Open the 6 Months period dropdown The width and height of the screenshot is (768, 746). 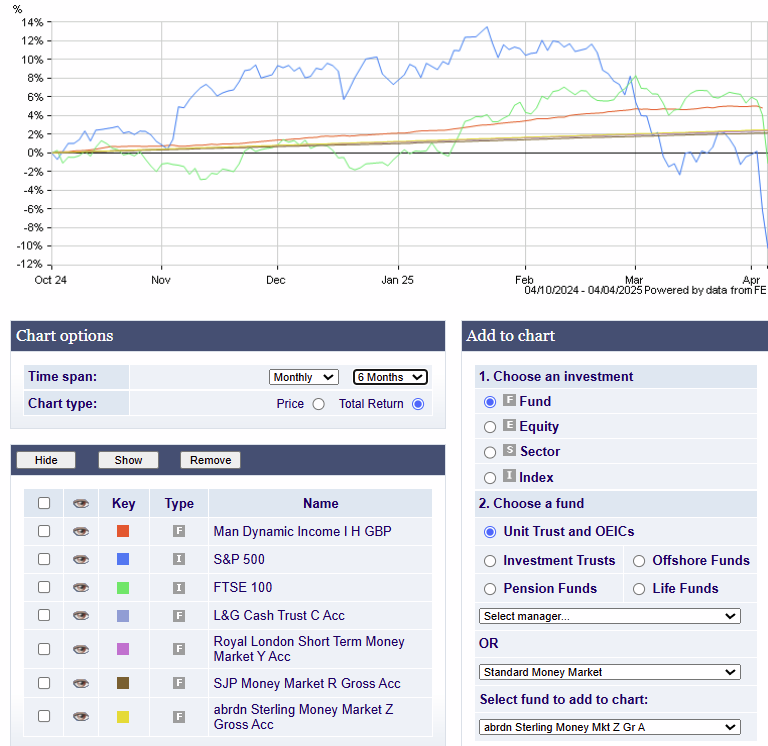[390, 377]
